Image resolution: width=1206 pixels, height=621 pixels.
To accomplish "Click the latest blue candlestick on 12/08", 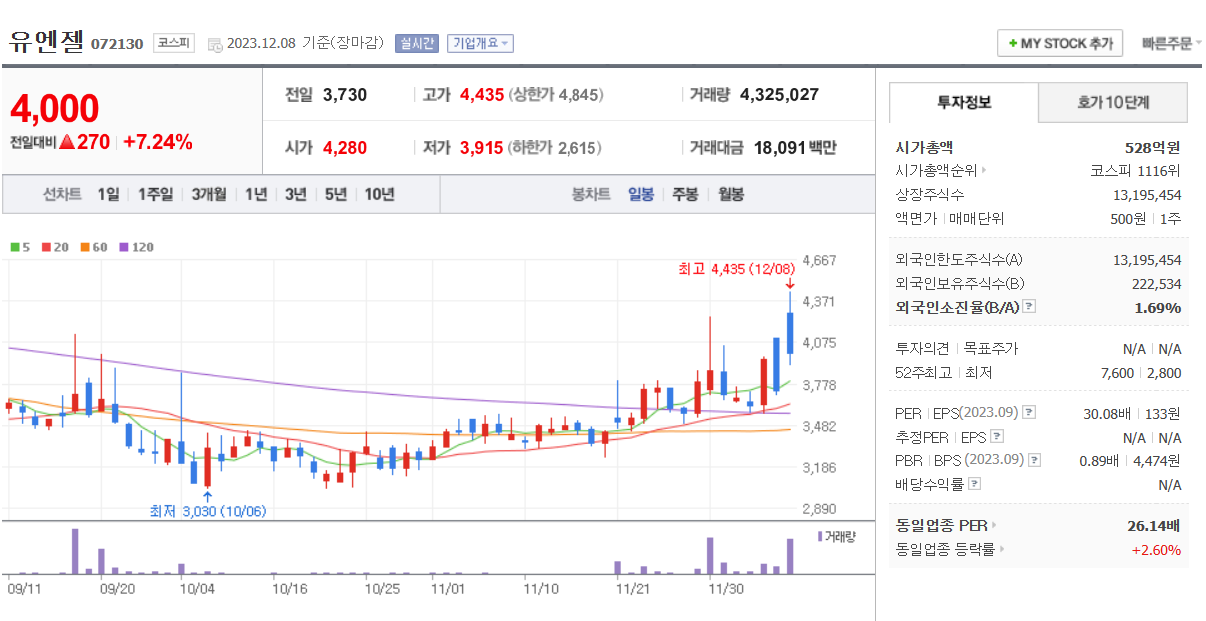I will tap(790, 333).
